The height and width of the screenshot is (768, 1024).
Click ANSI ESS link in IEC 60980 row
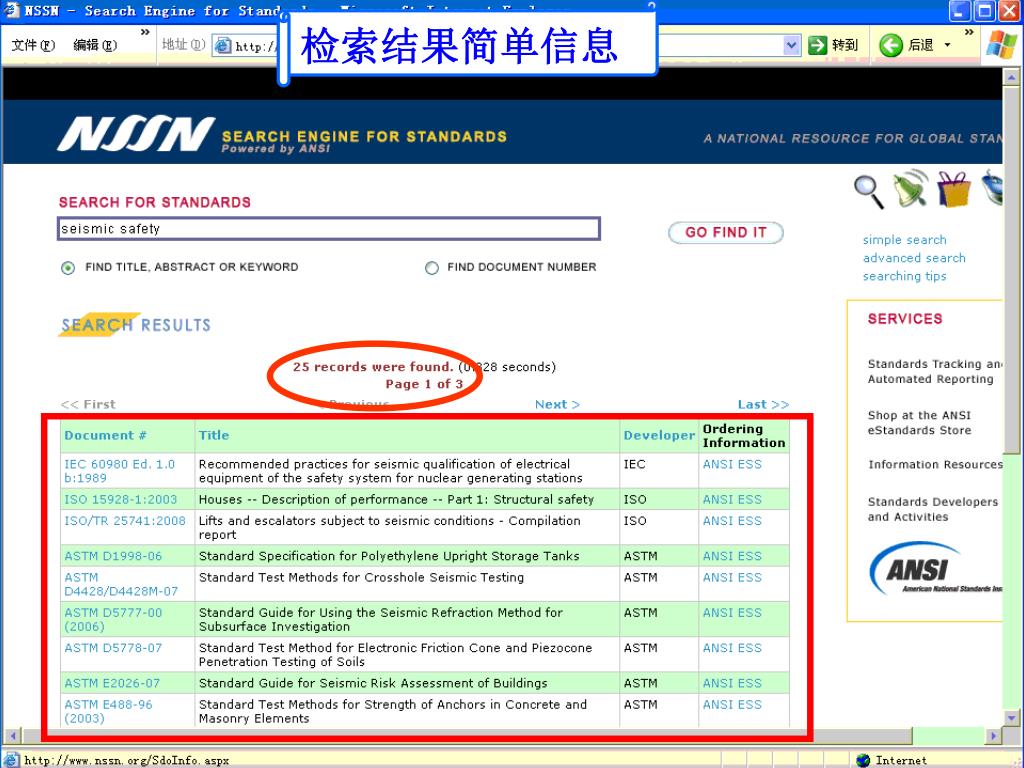point(732,464)
